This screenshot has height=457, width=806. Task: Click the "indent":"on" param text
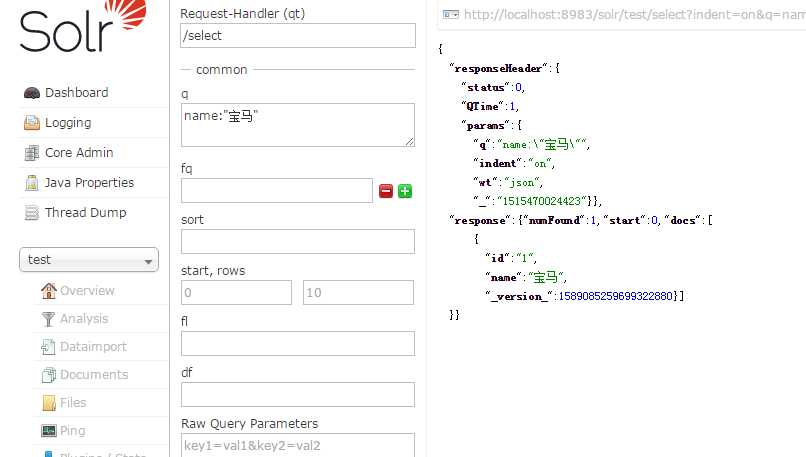(x=514, y=163)
